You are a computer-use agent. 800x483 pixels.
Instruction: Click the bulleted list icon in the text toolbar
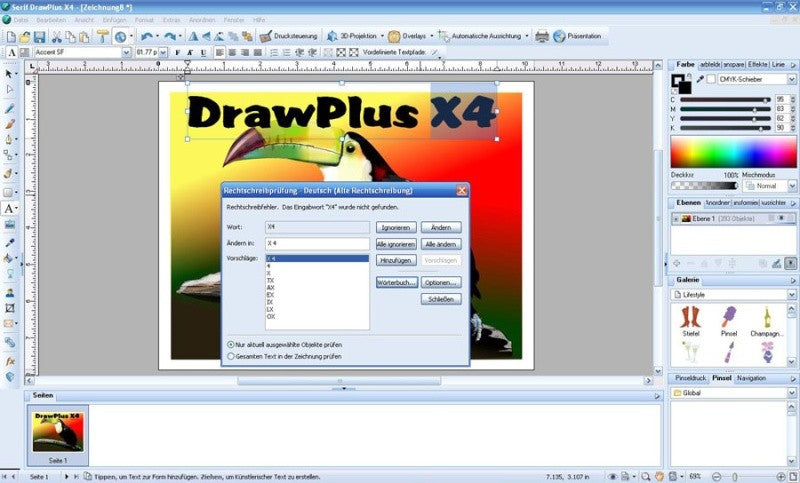(x=274, y=53)
